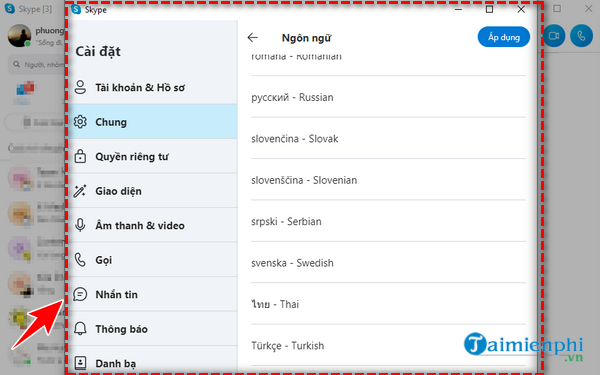The image size is (600, 375).
Task: Choose Türkçe - Turkish language
Action: [388, 345]
